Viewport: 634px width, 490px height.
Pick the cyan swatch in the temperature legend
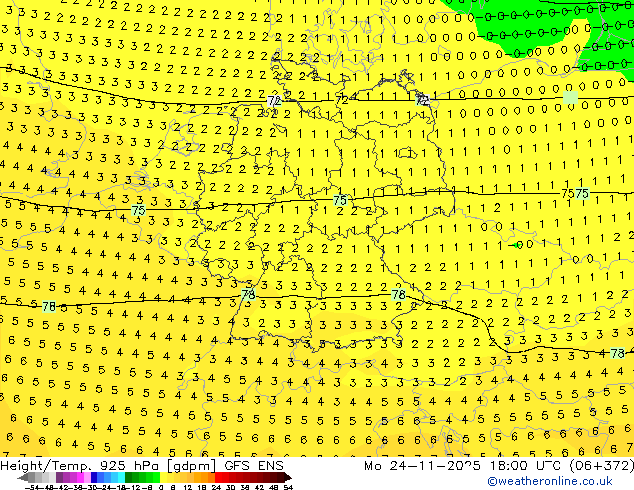point(121,477)
